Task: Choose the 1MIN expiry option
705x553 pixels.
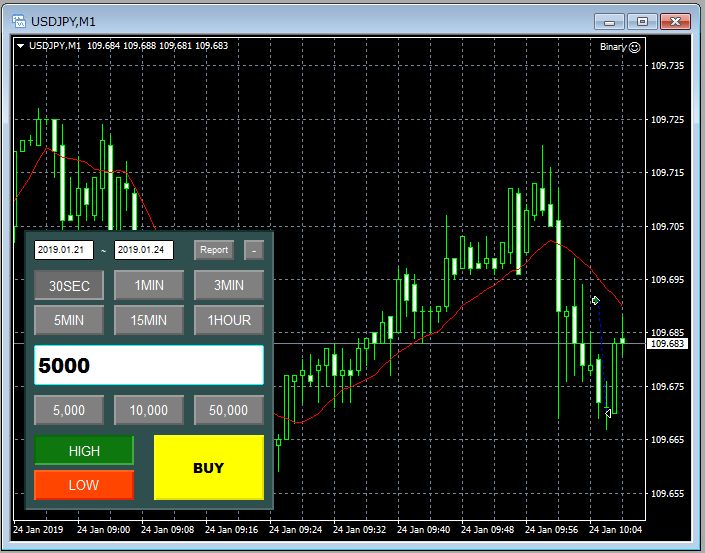Action: point(149,286)
